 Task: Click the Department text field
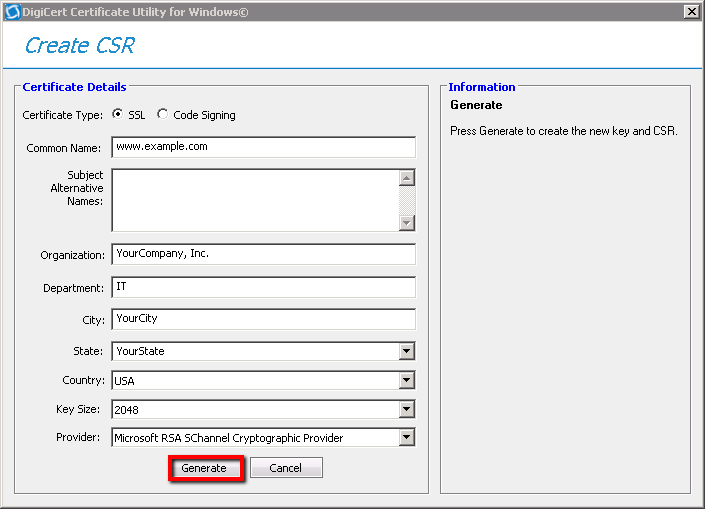(263, 287)
